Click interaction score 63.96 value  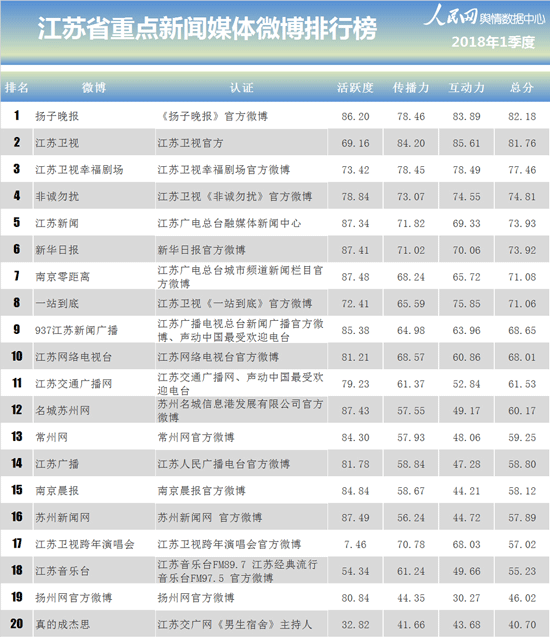tap(466, 331)
